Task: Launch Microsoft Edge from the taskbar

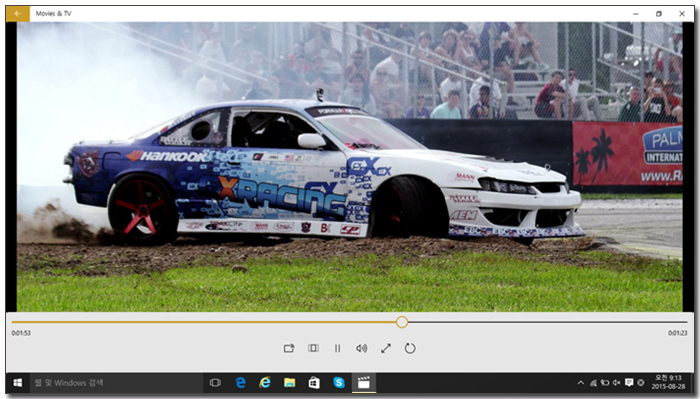Action: coord(241,383)
